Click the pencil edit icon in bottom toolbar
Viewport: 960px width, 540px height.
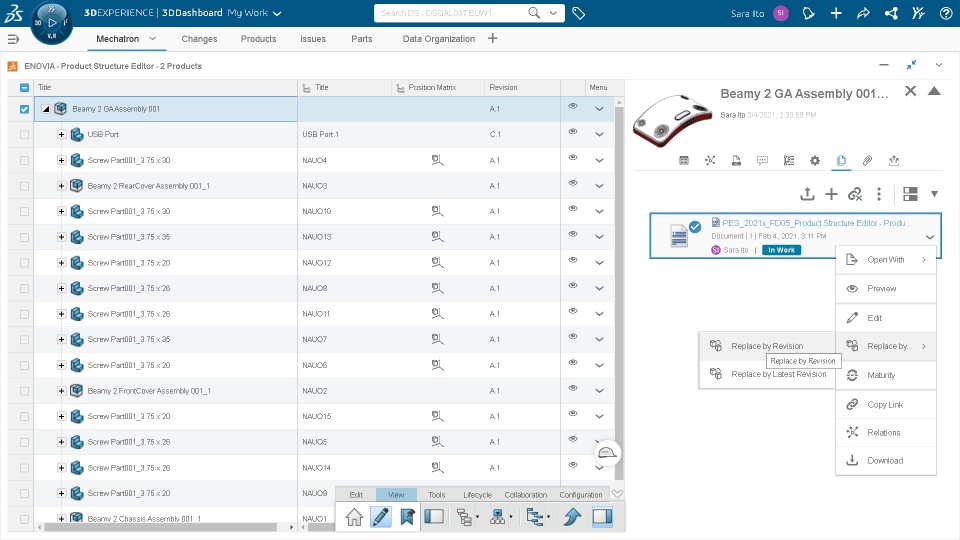pos(380,517)
